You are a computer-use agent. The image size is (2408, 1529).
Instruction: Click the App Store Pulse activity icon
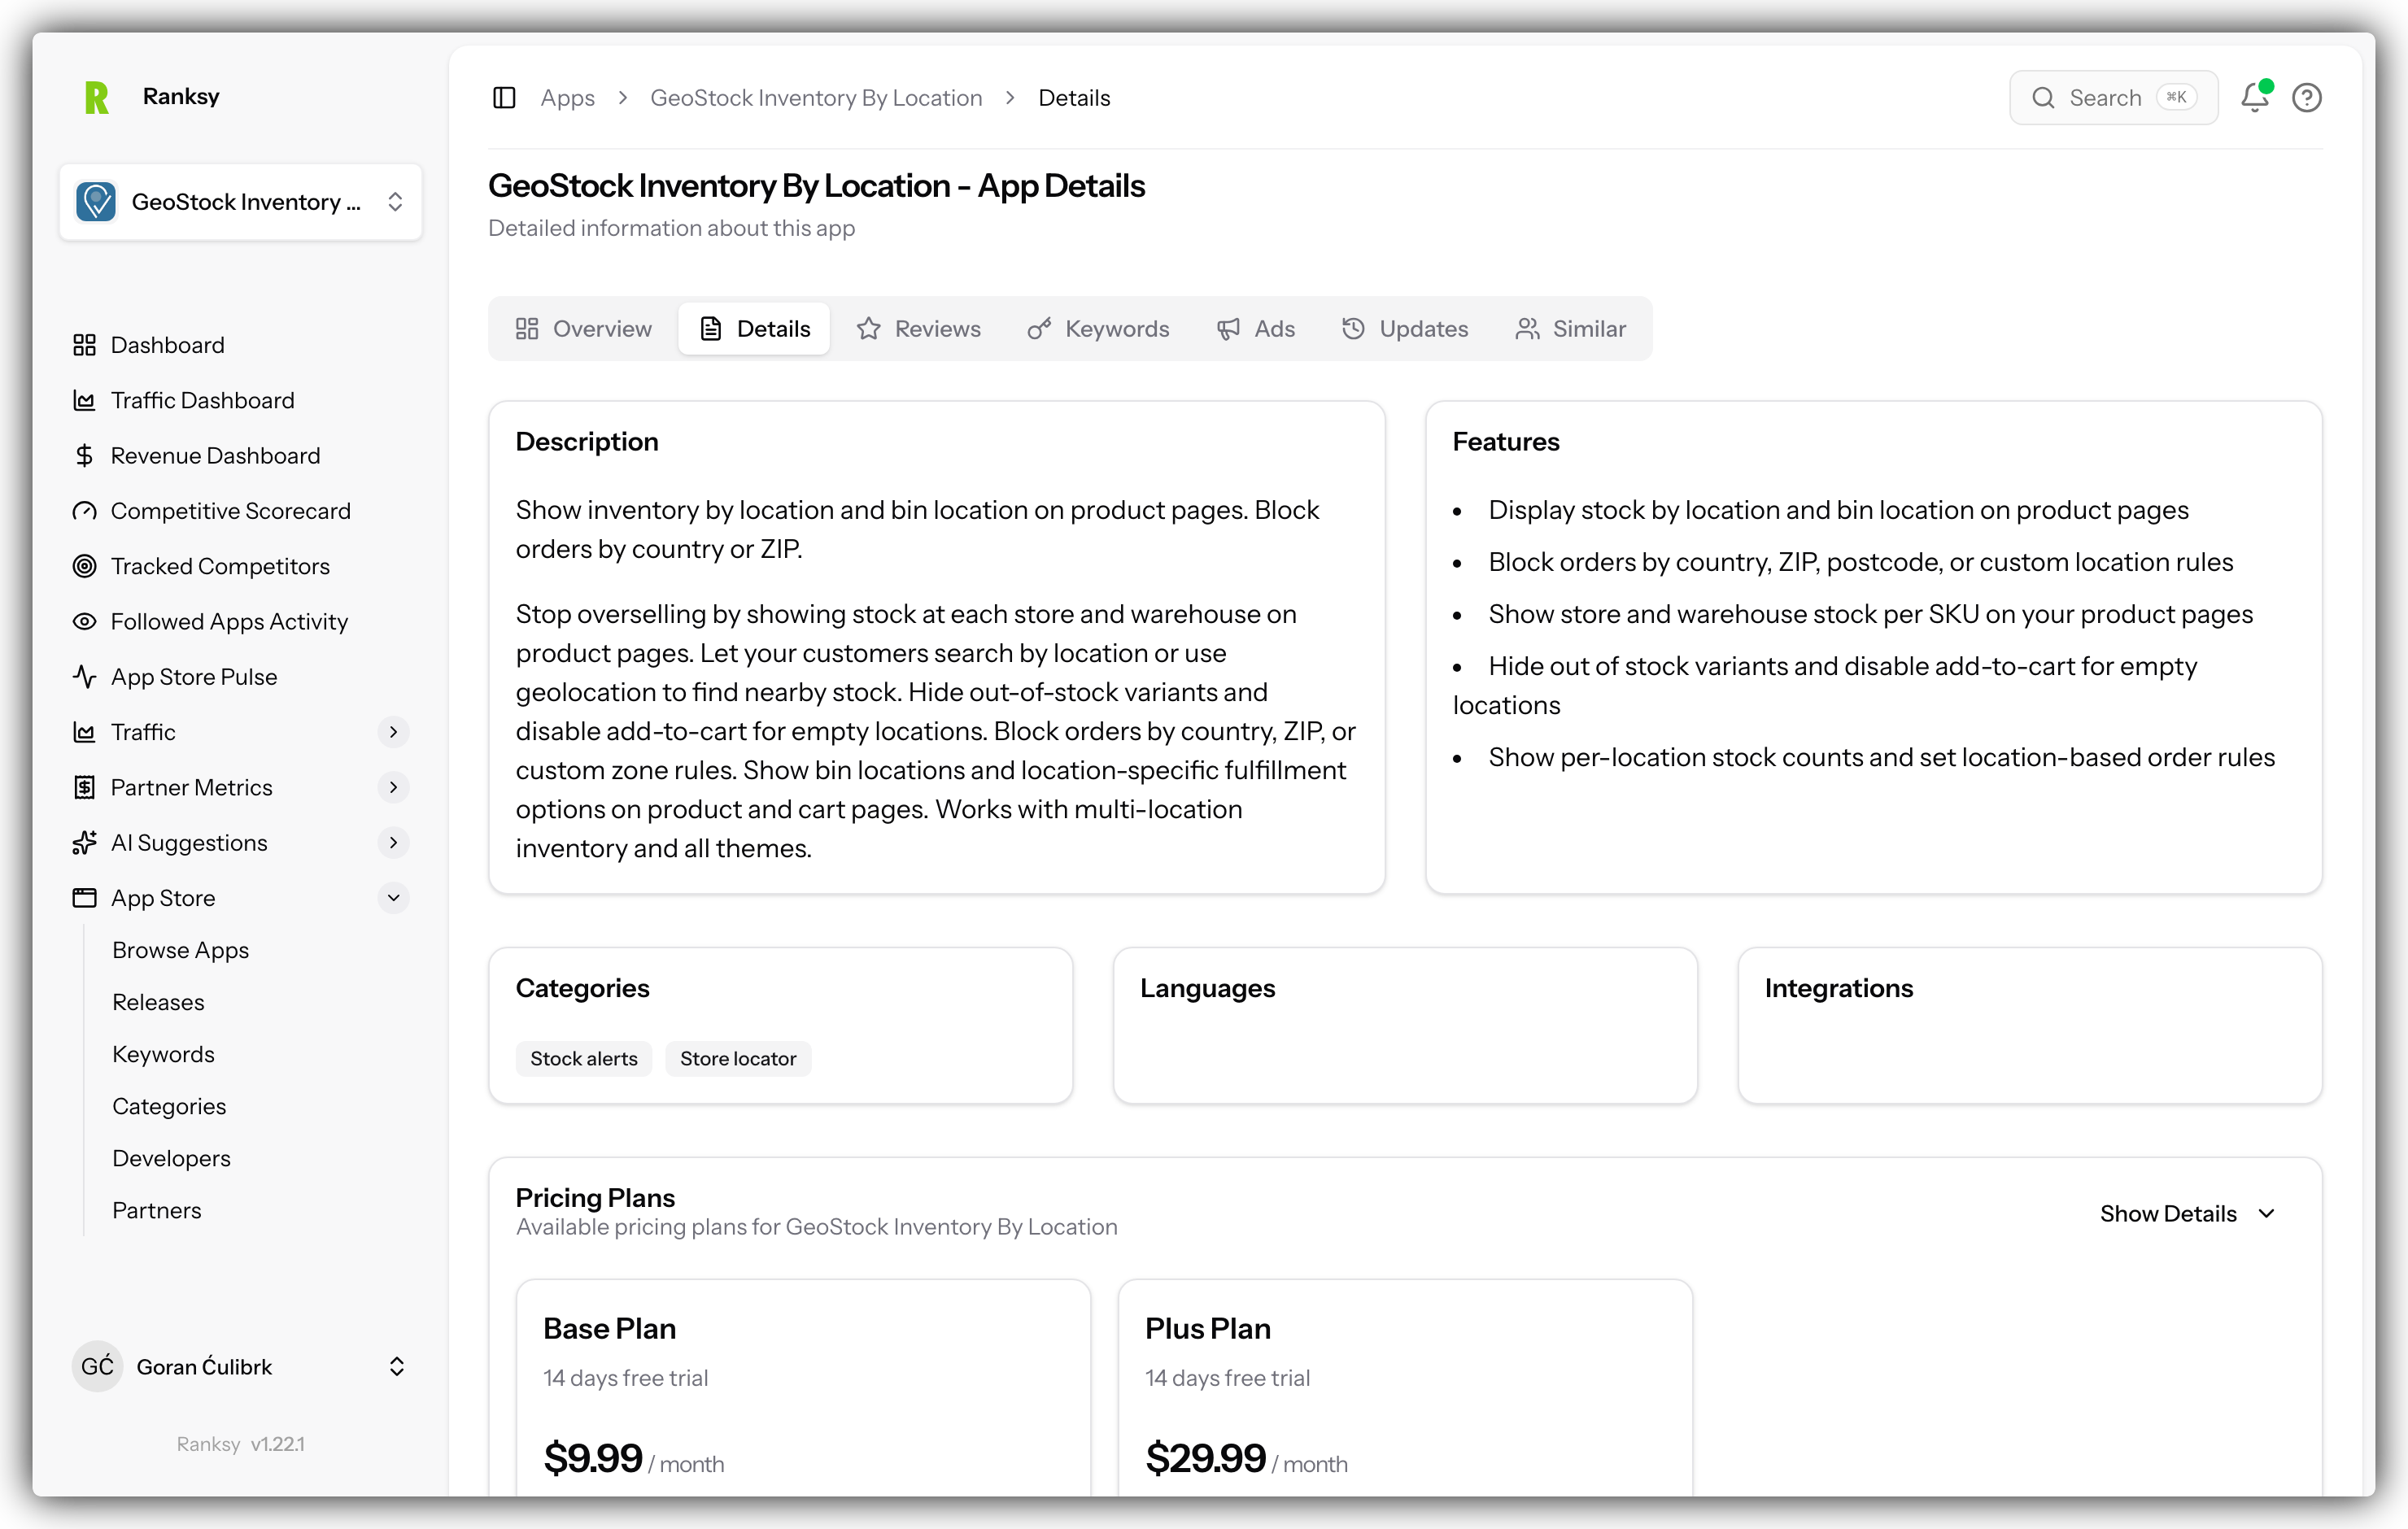84,677
